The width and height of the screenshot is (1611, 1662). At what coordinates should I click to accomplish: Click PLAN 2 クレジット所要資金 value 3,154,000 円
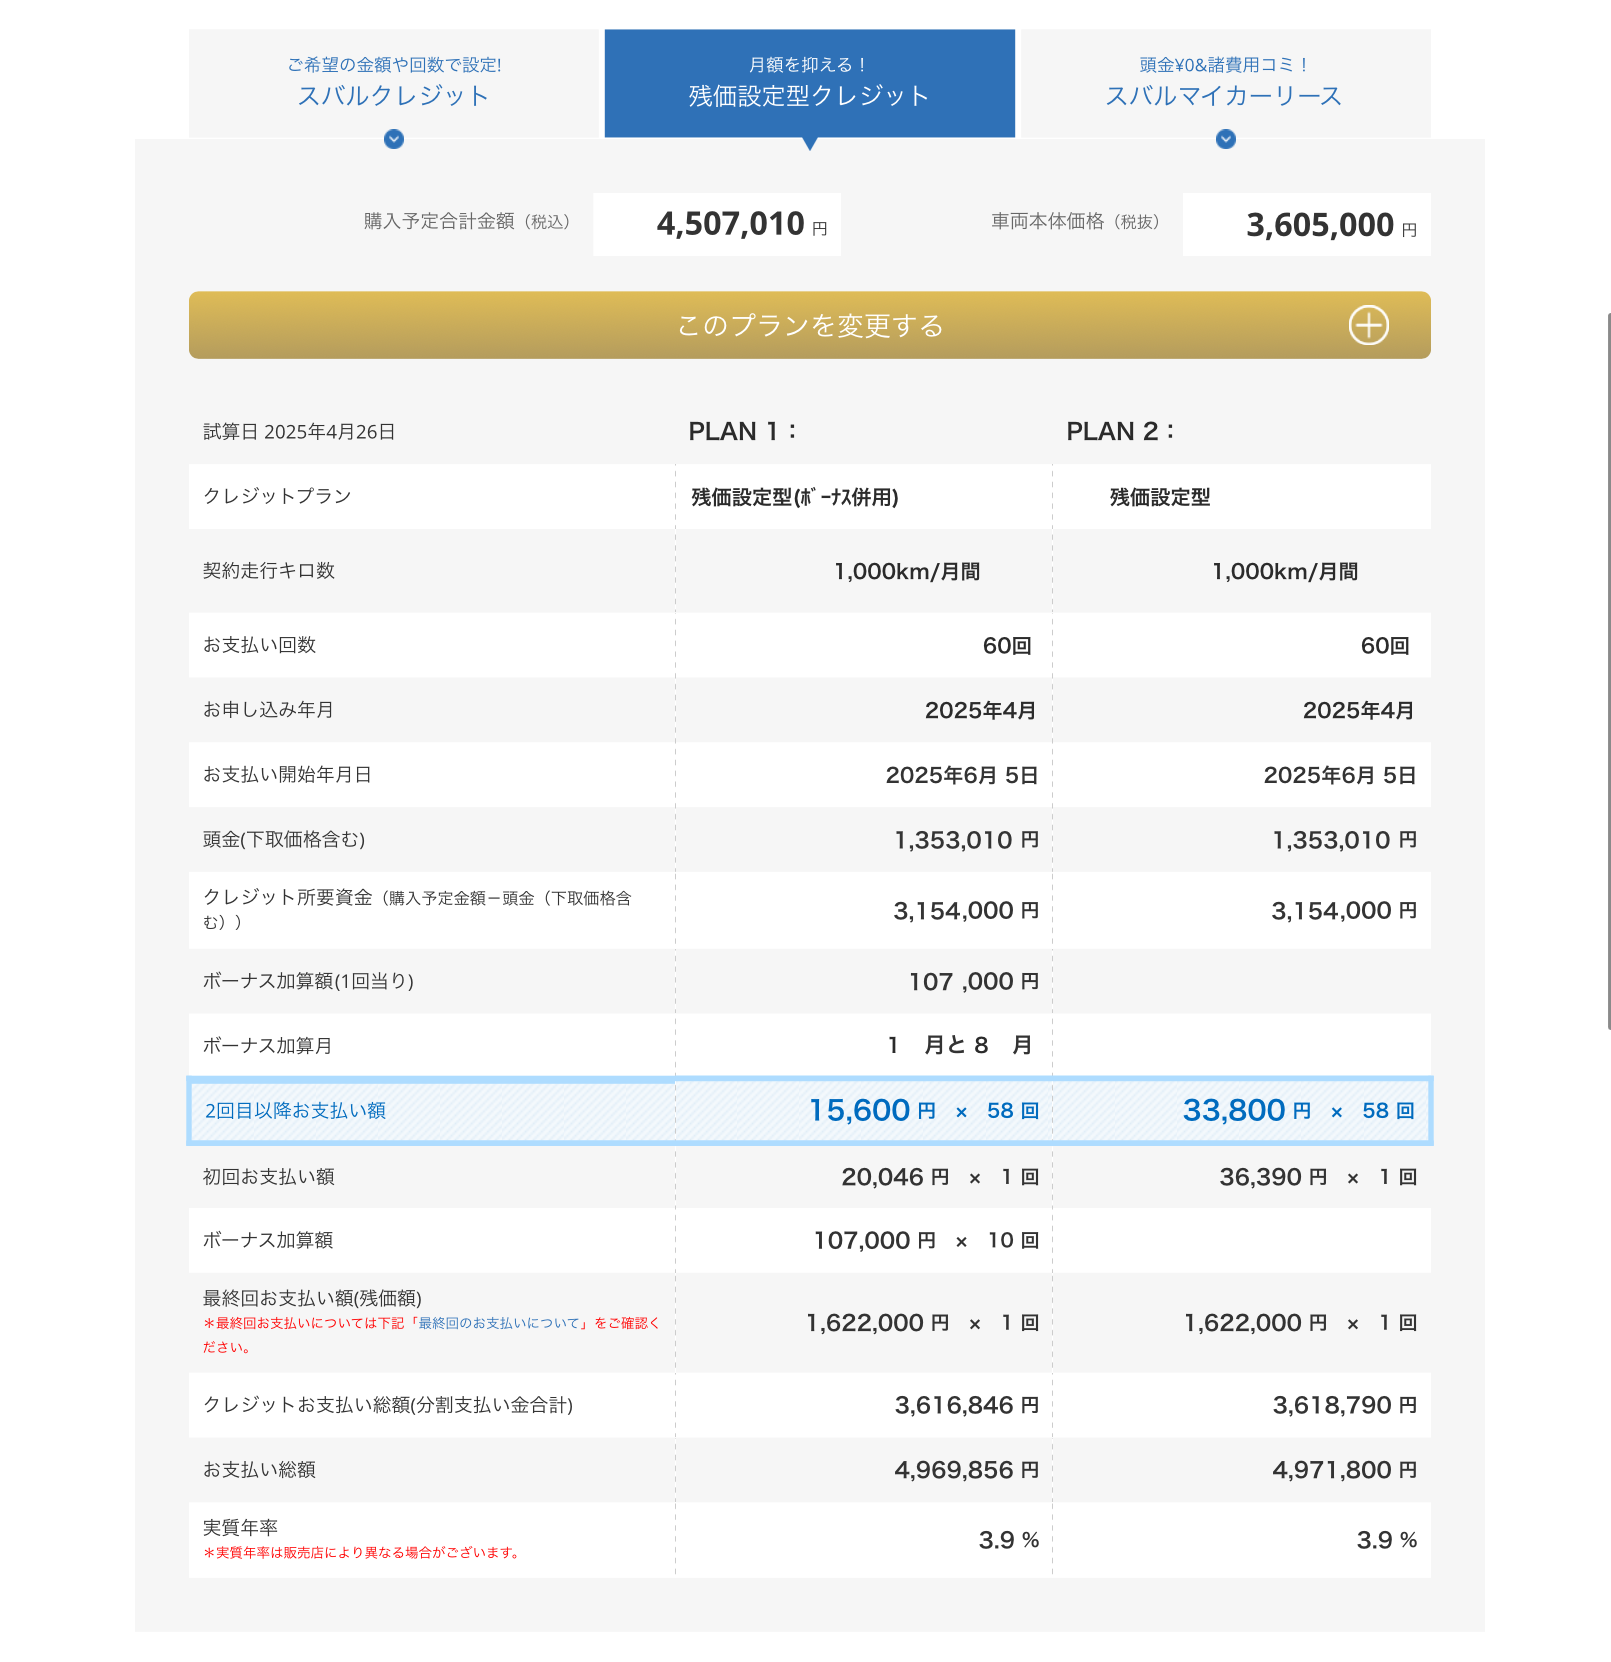tap(1345, 911)
